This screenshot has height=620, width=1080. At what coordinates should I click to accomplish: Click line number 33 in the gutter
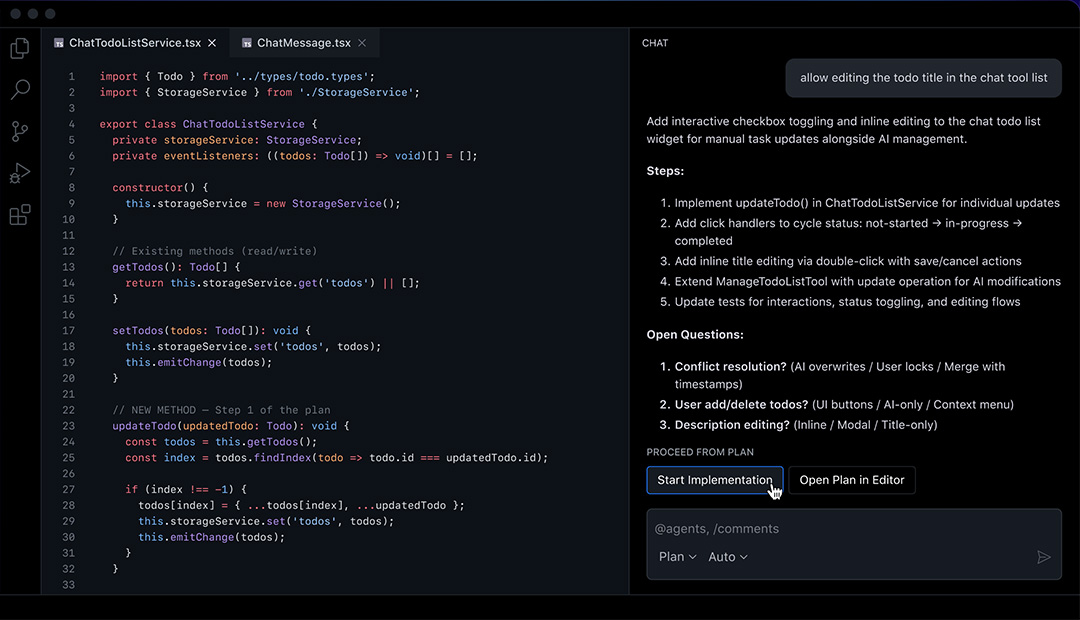[68, 585]
